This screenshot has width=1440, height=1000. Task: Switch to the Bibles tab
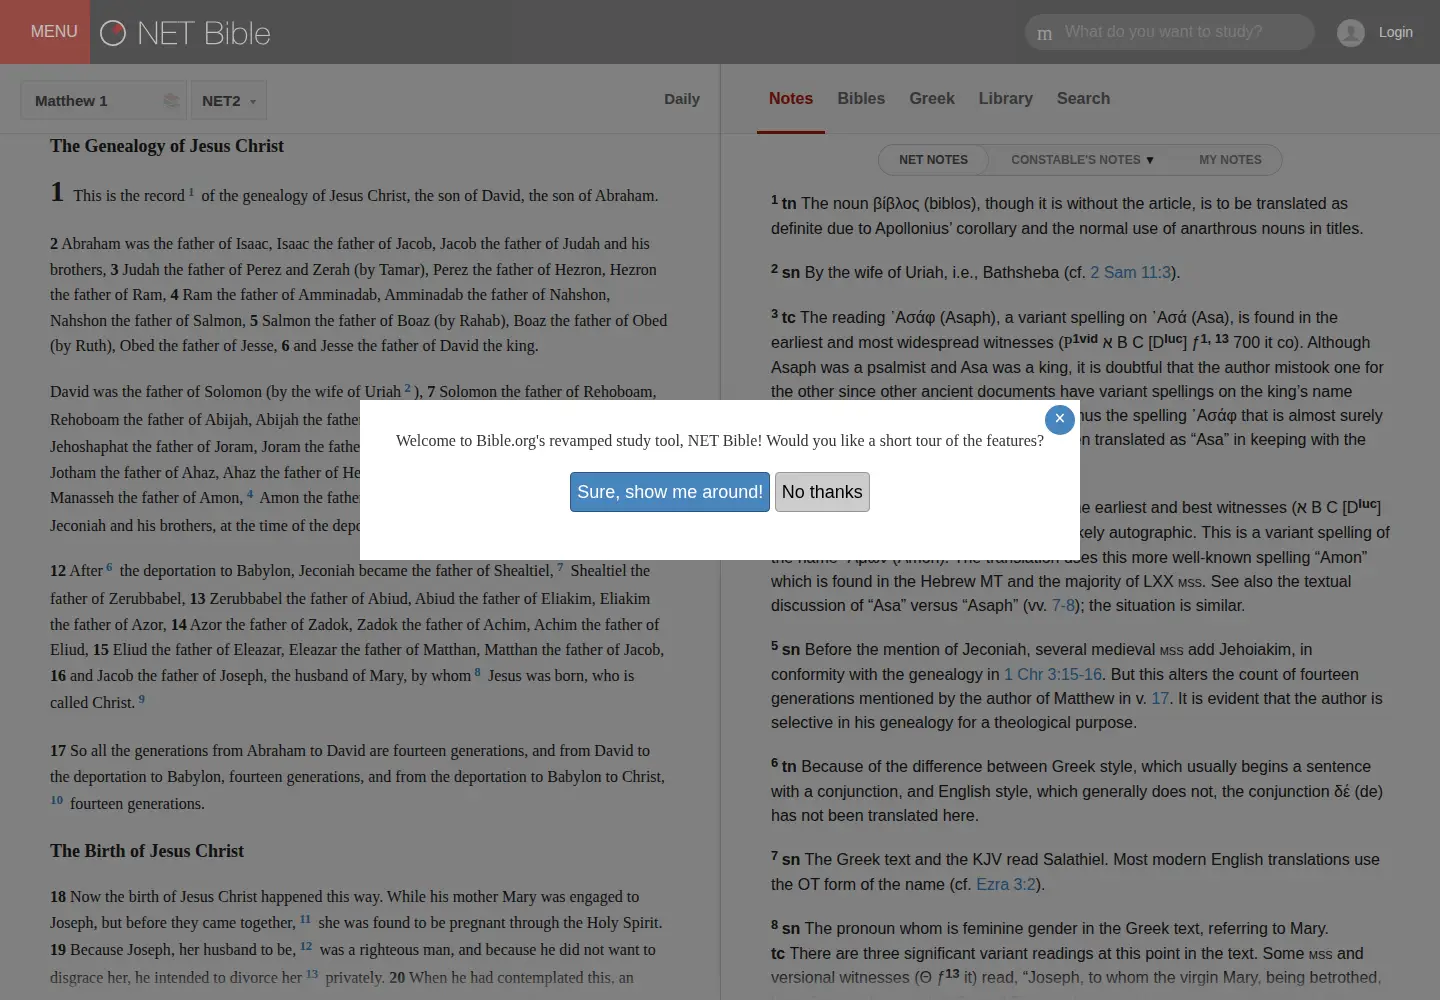pyautogui.click(x=861, y=98)
